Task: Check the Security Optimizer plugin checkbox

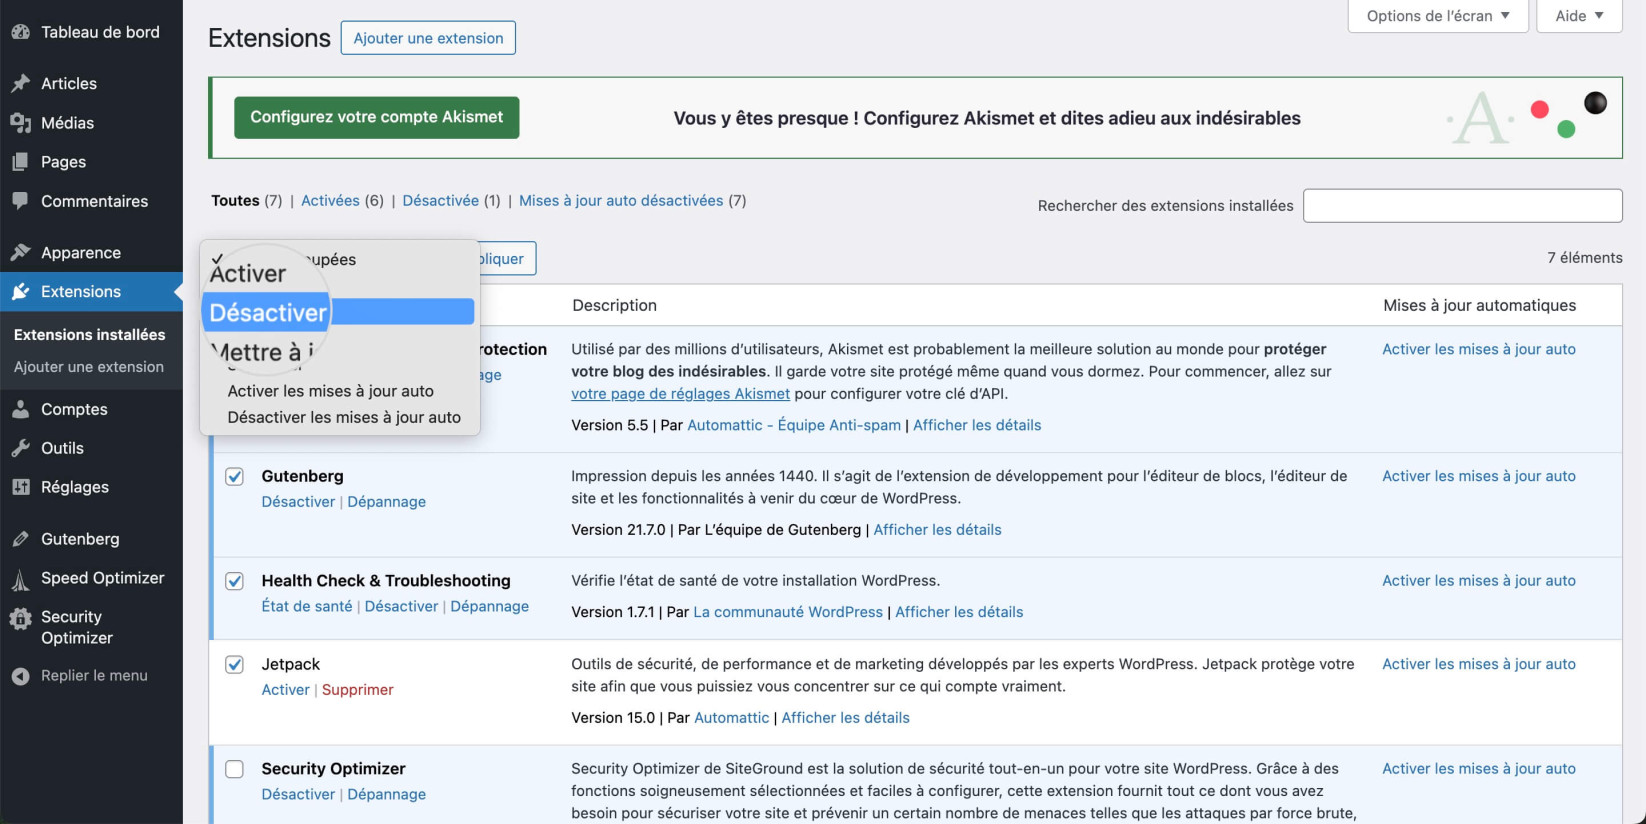Action: (234, 769)
